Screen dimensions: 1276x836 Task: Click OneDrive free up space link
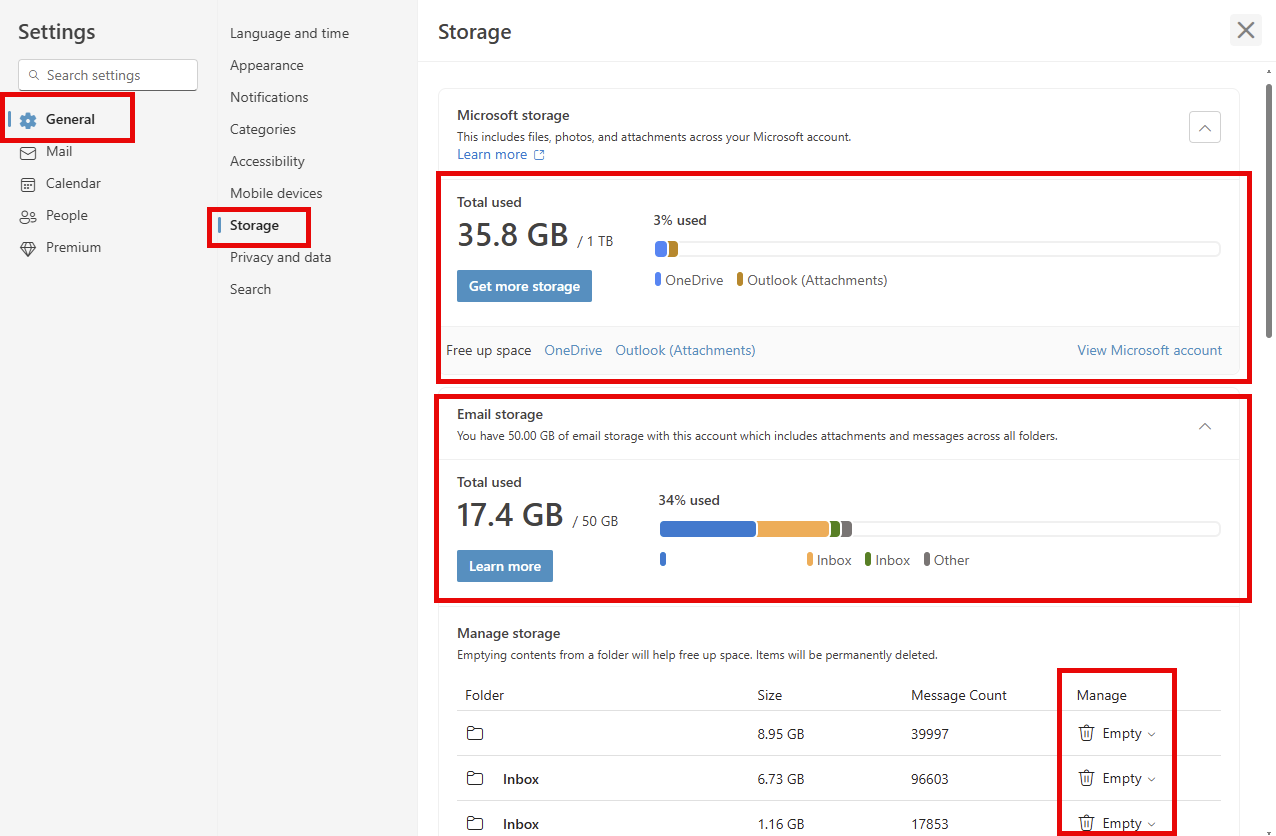(x=573, y=350)
